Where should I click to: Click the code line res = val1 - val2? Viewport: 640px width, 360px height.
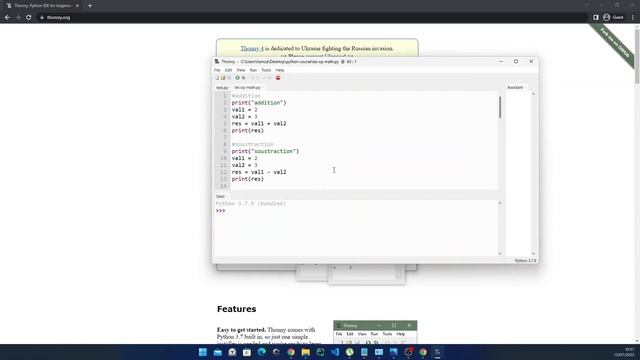click(x=259, y=172)
